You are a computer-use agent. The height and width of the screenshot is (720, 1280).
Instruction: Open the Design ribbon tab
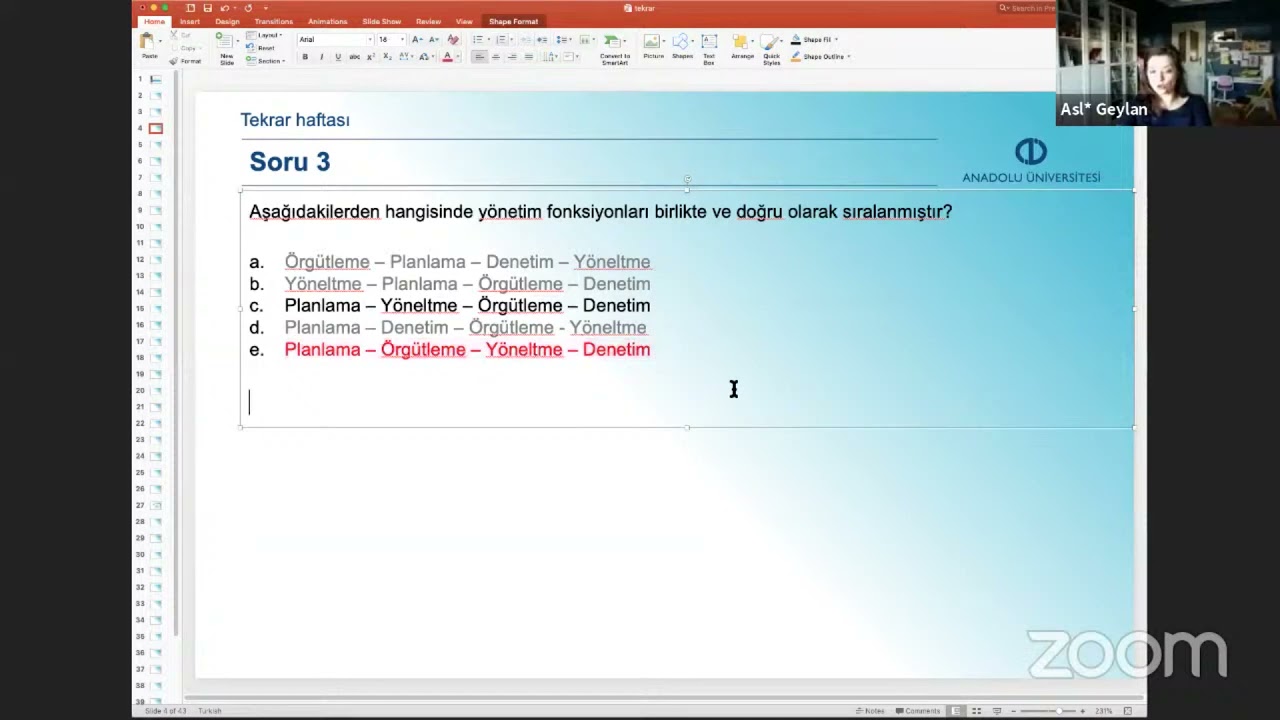pyautogui.click(x=227, y=22)
